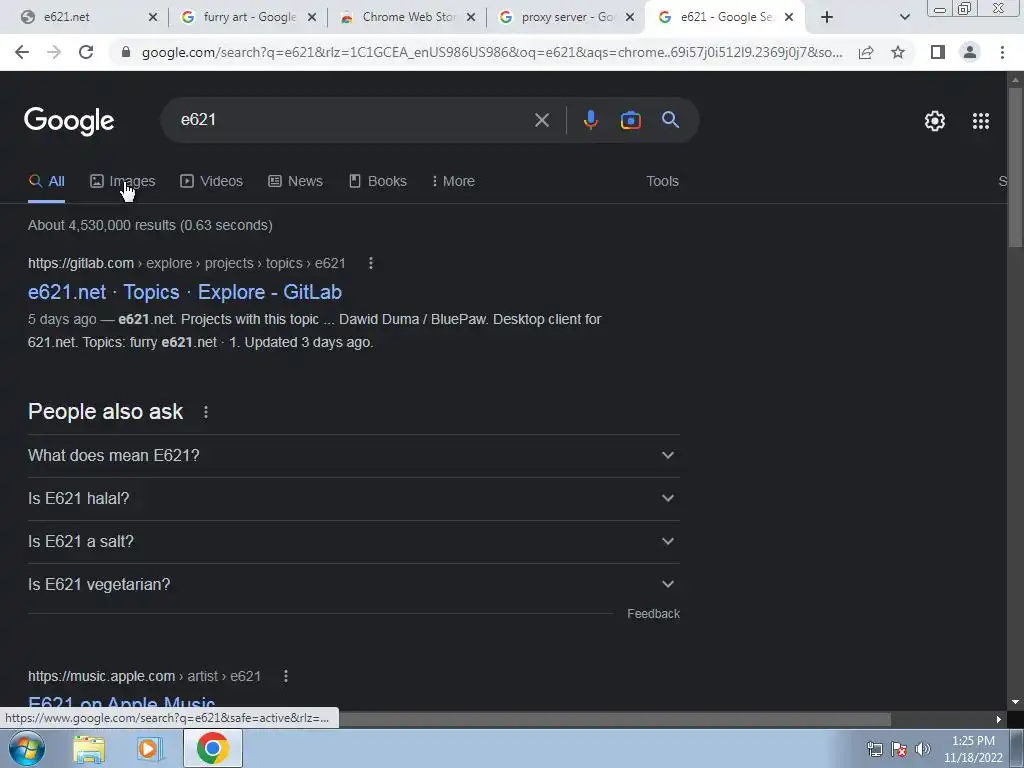Close the proxy server tab
1024x768 pixels.
point(630,18)
